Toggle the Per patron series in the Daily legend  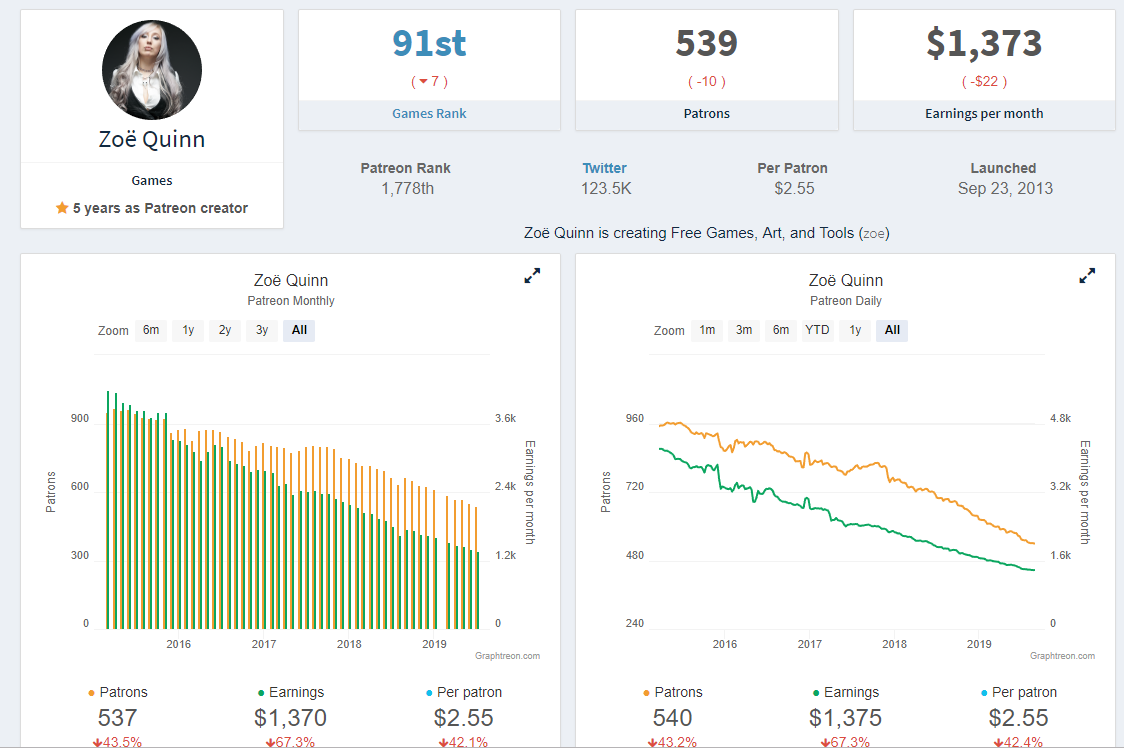click(x=1019, y=692)
